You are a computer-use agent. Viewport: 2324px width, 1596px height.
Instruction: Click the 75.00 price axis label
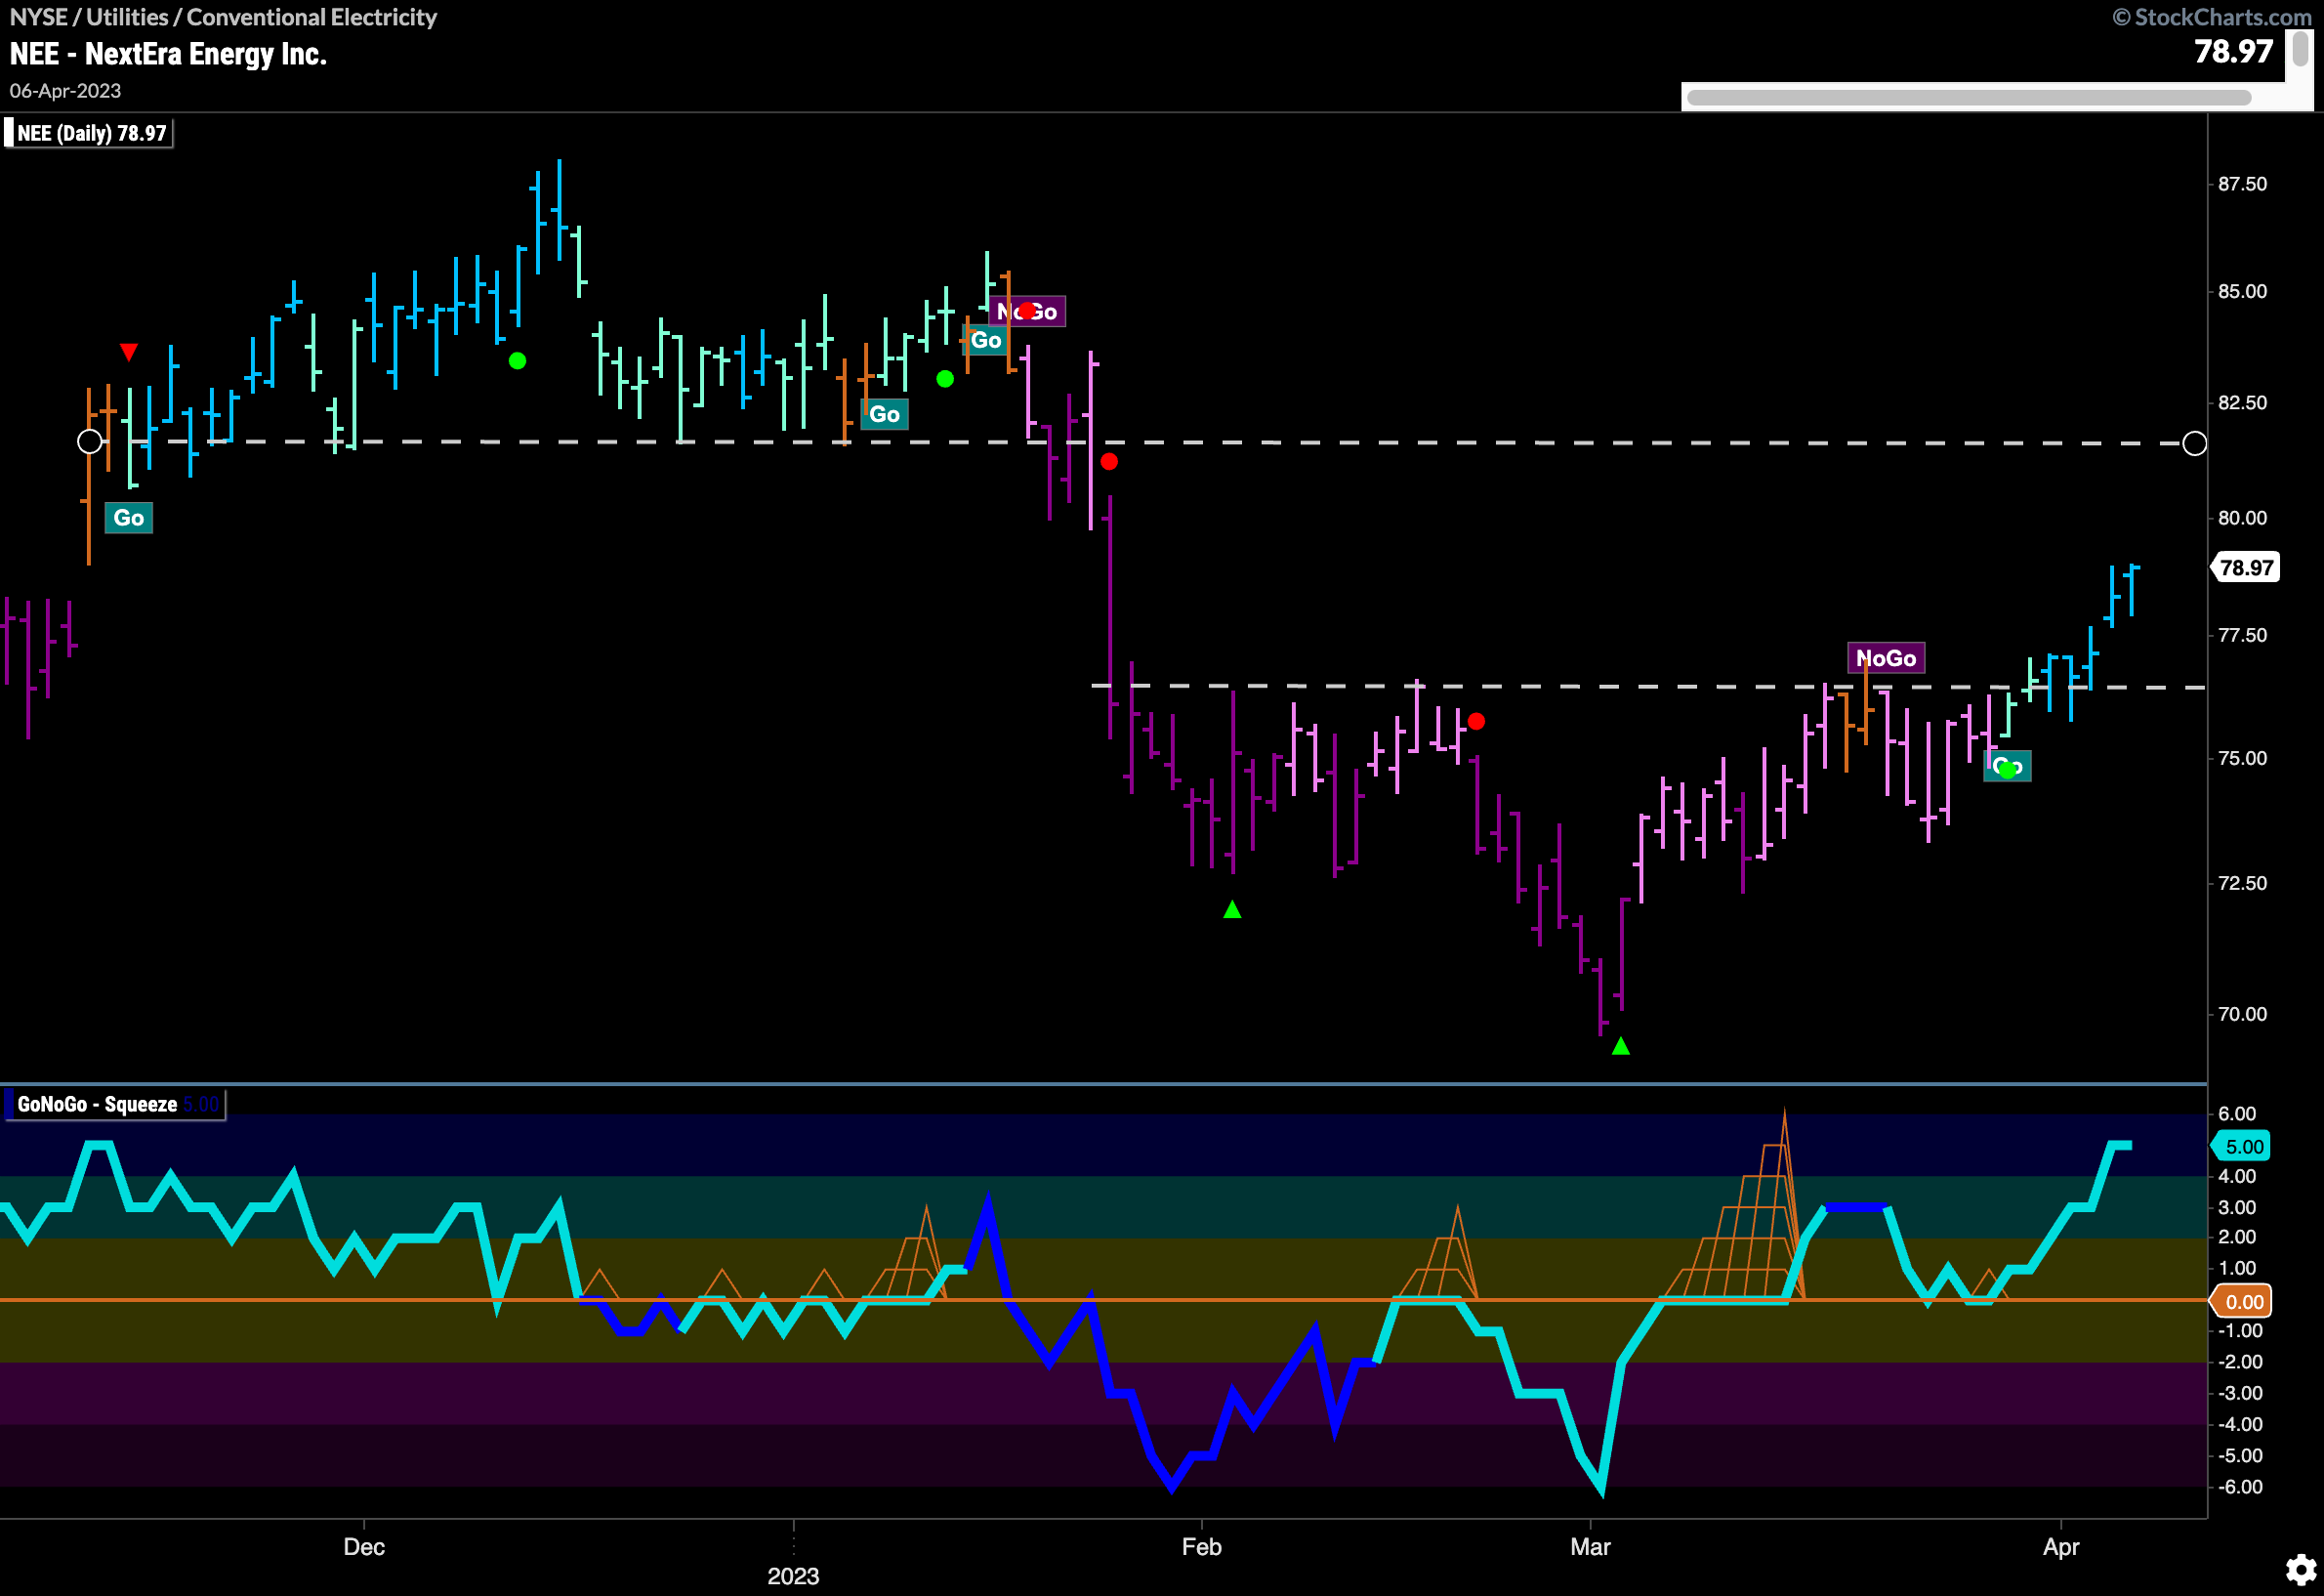pos(2242,758)
